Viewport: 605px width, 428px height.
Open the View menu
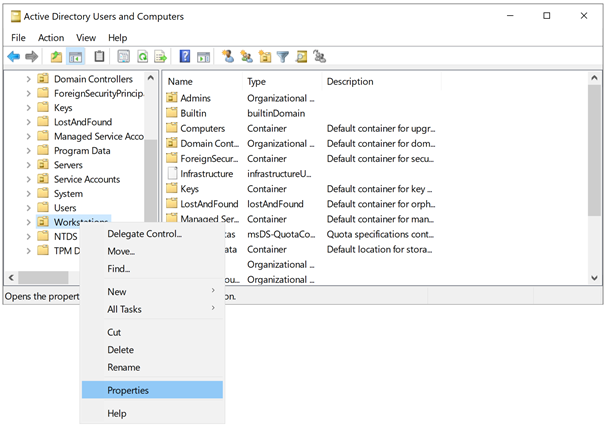tap(86, 37)
